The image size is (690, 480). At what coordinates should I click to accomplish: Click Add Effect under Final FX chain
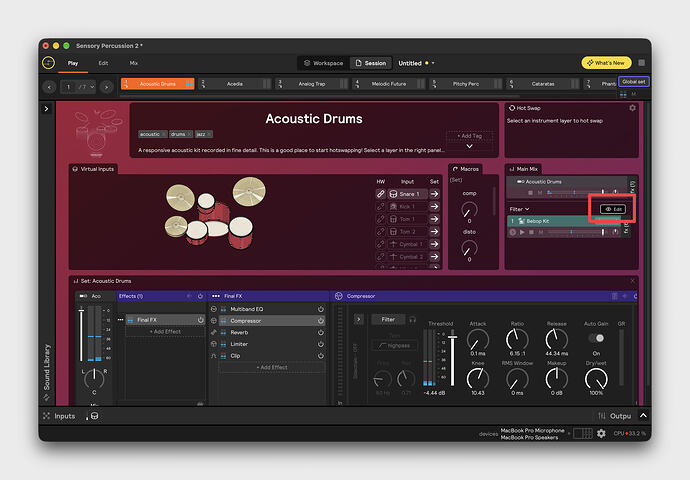point(273,367)
